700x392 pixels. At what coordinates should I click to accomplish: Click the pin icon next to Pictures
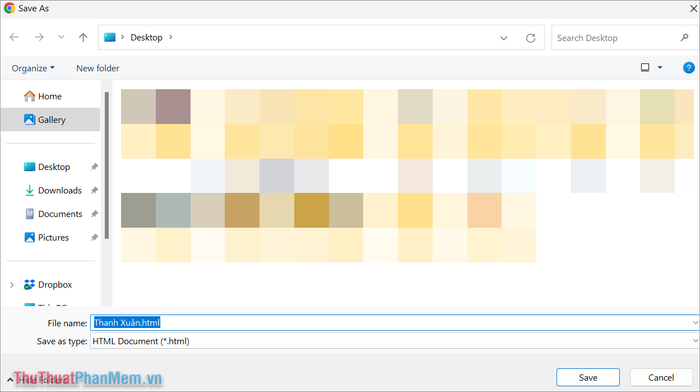(x=94, y=238)
